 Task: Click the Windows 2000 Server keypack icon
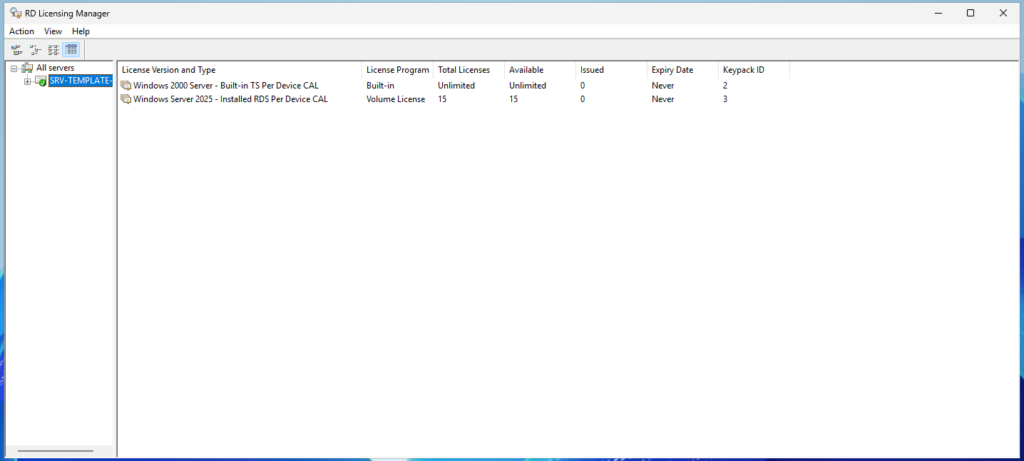coord(126,86)
